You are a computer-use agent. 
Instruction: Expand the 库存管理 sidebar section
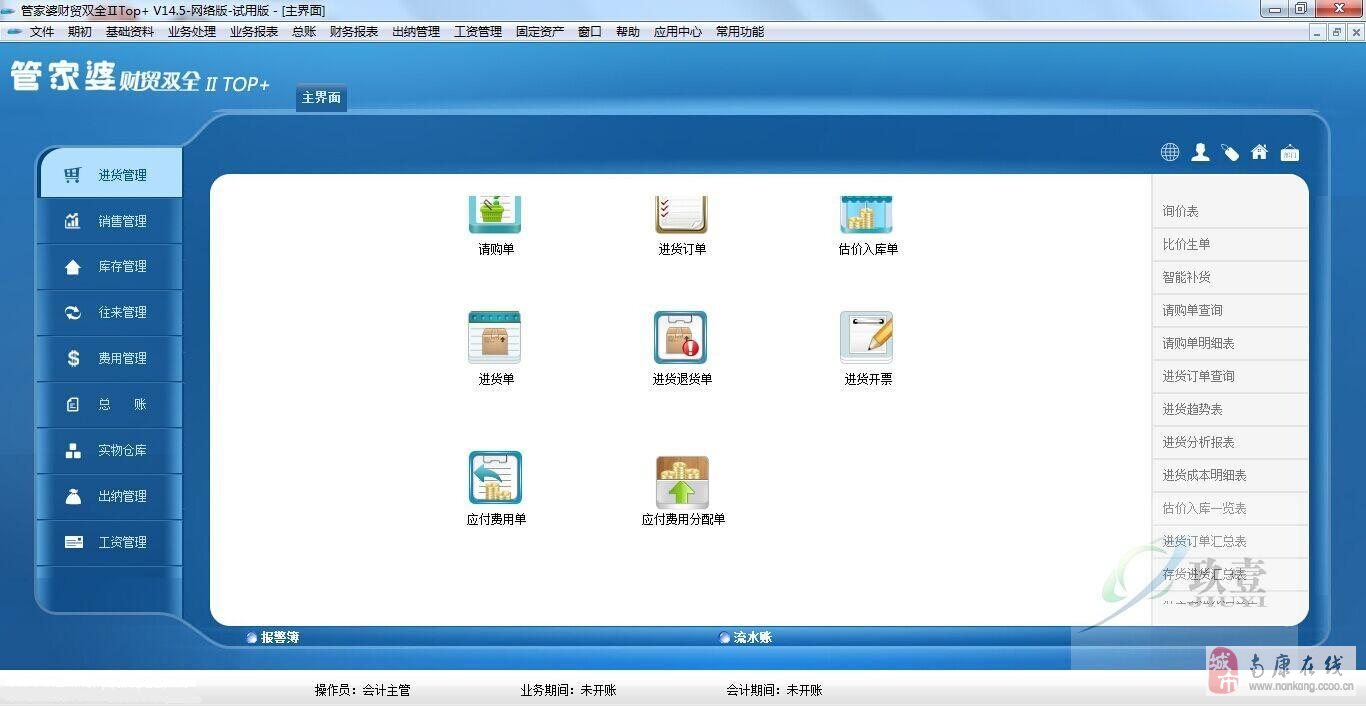point(109,266)
